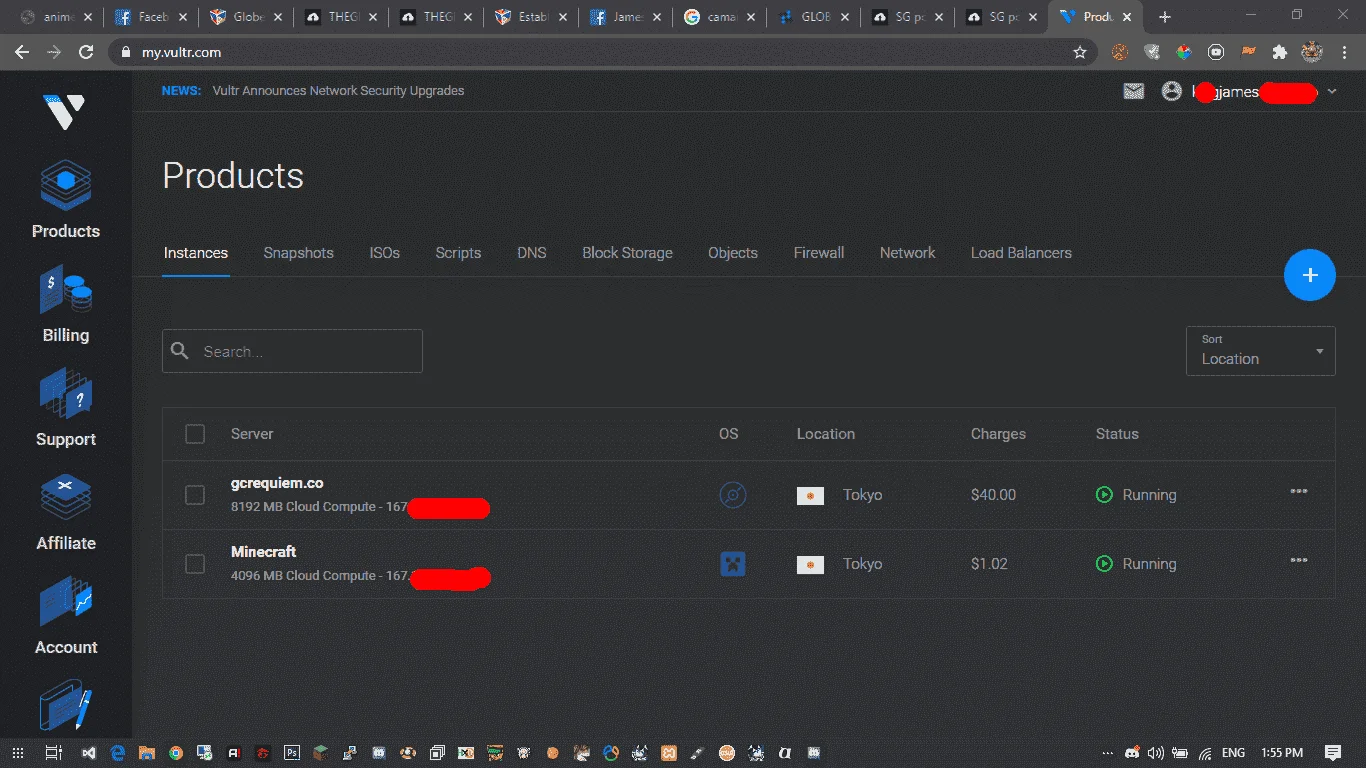Open the volume control in system tray
Screen dimensions: 1366x768
pos(1156,753)
